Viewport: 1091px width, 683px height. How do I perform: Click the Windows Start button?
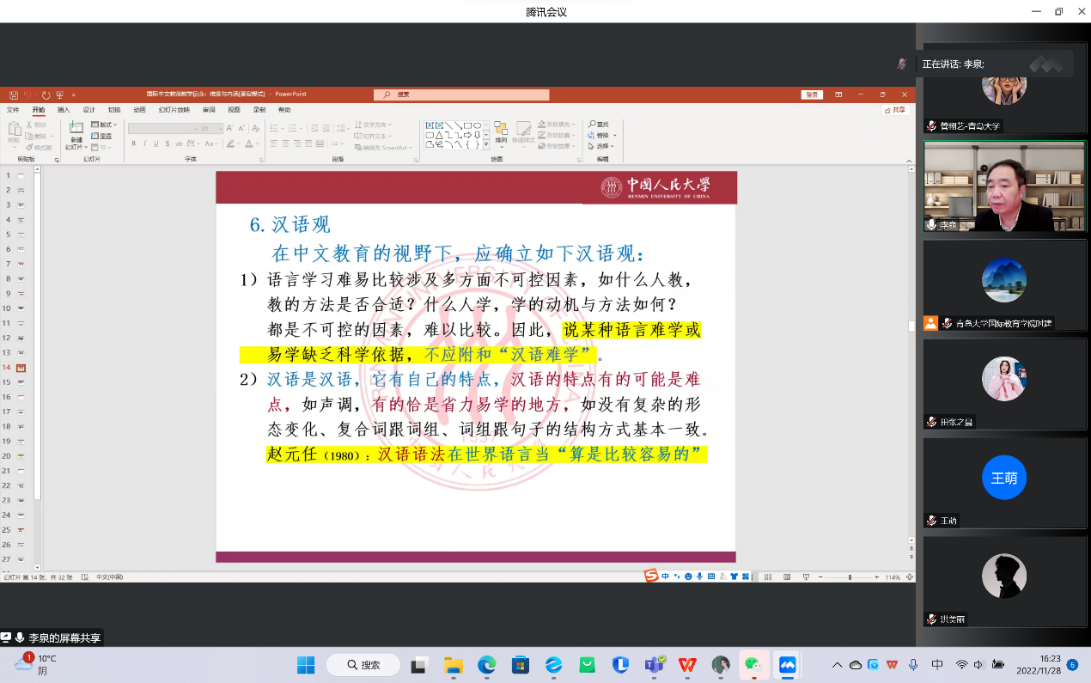[306, 665]
